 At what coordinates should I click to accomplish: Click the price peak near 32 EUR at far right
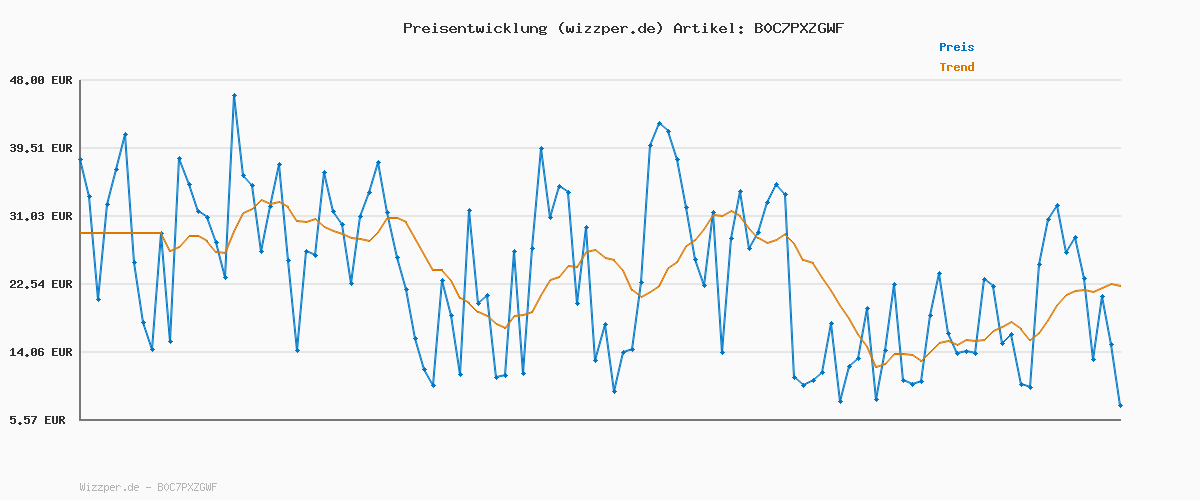(1057, 205)
